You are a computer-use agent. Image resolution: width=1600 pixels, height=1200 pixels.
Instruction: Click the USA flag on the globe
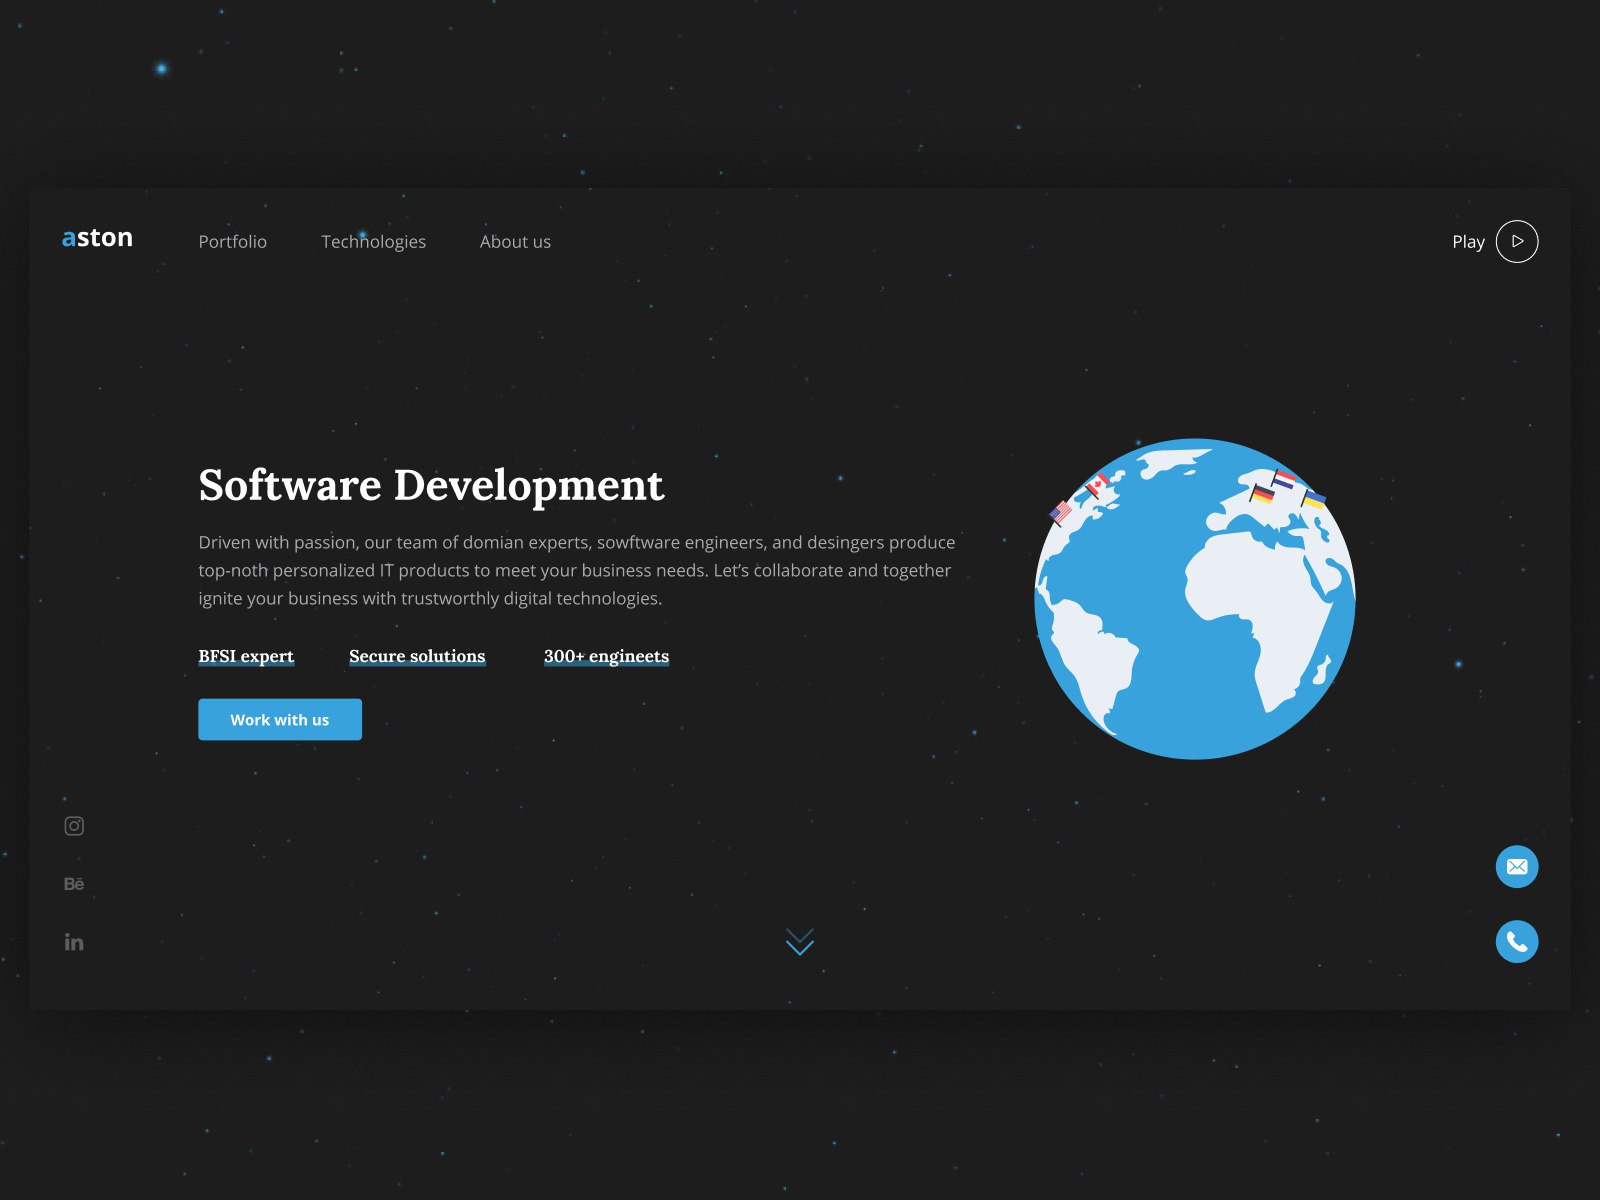coord(1060,513)
